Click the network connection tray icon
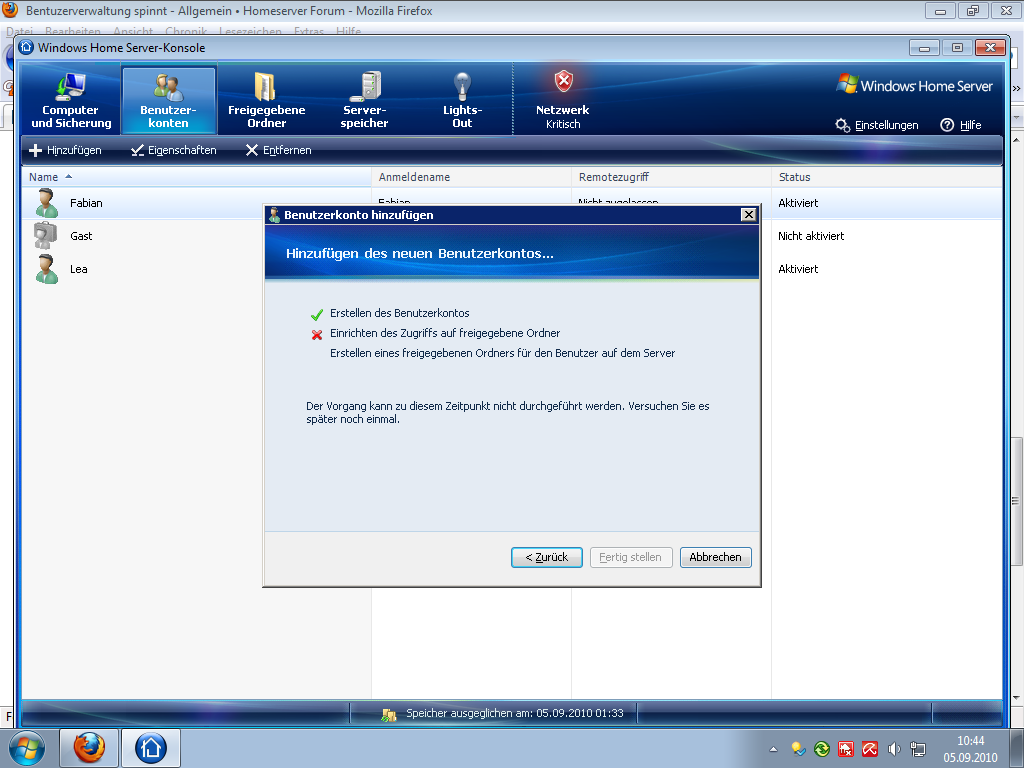The image size is (1024, 768). point(918,749)
